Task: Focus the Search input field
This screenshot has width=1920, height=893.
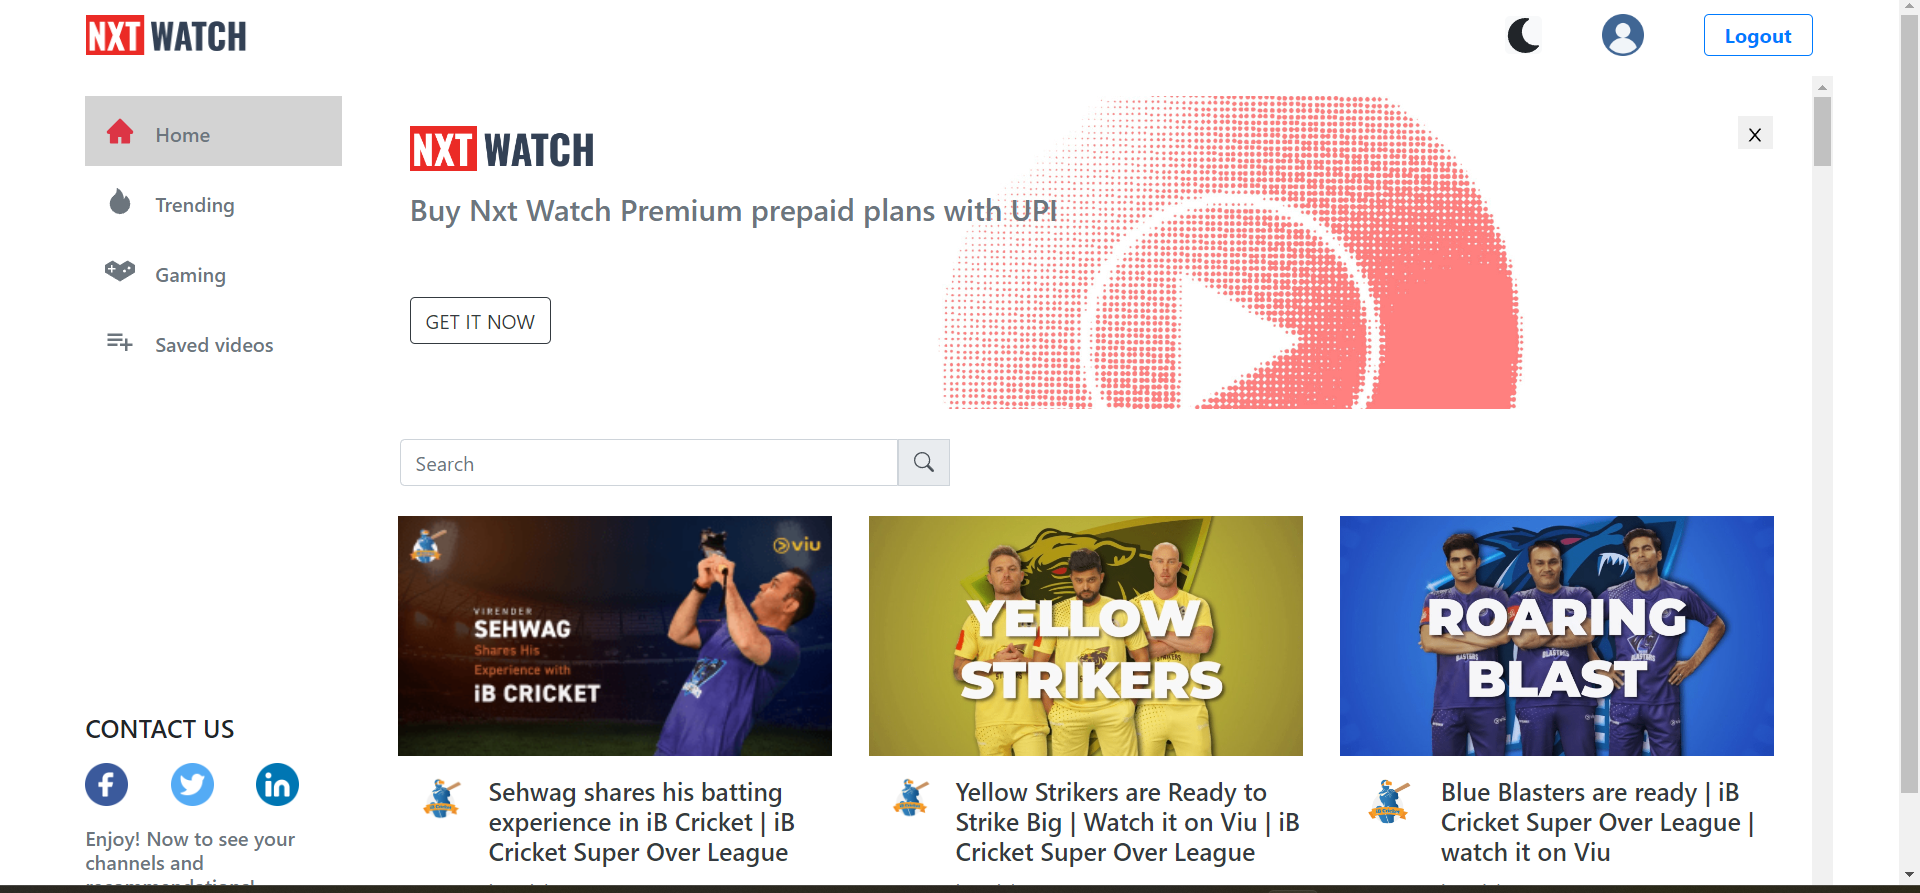Action: [x=649, y=463]
